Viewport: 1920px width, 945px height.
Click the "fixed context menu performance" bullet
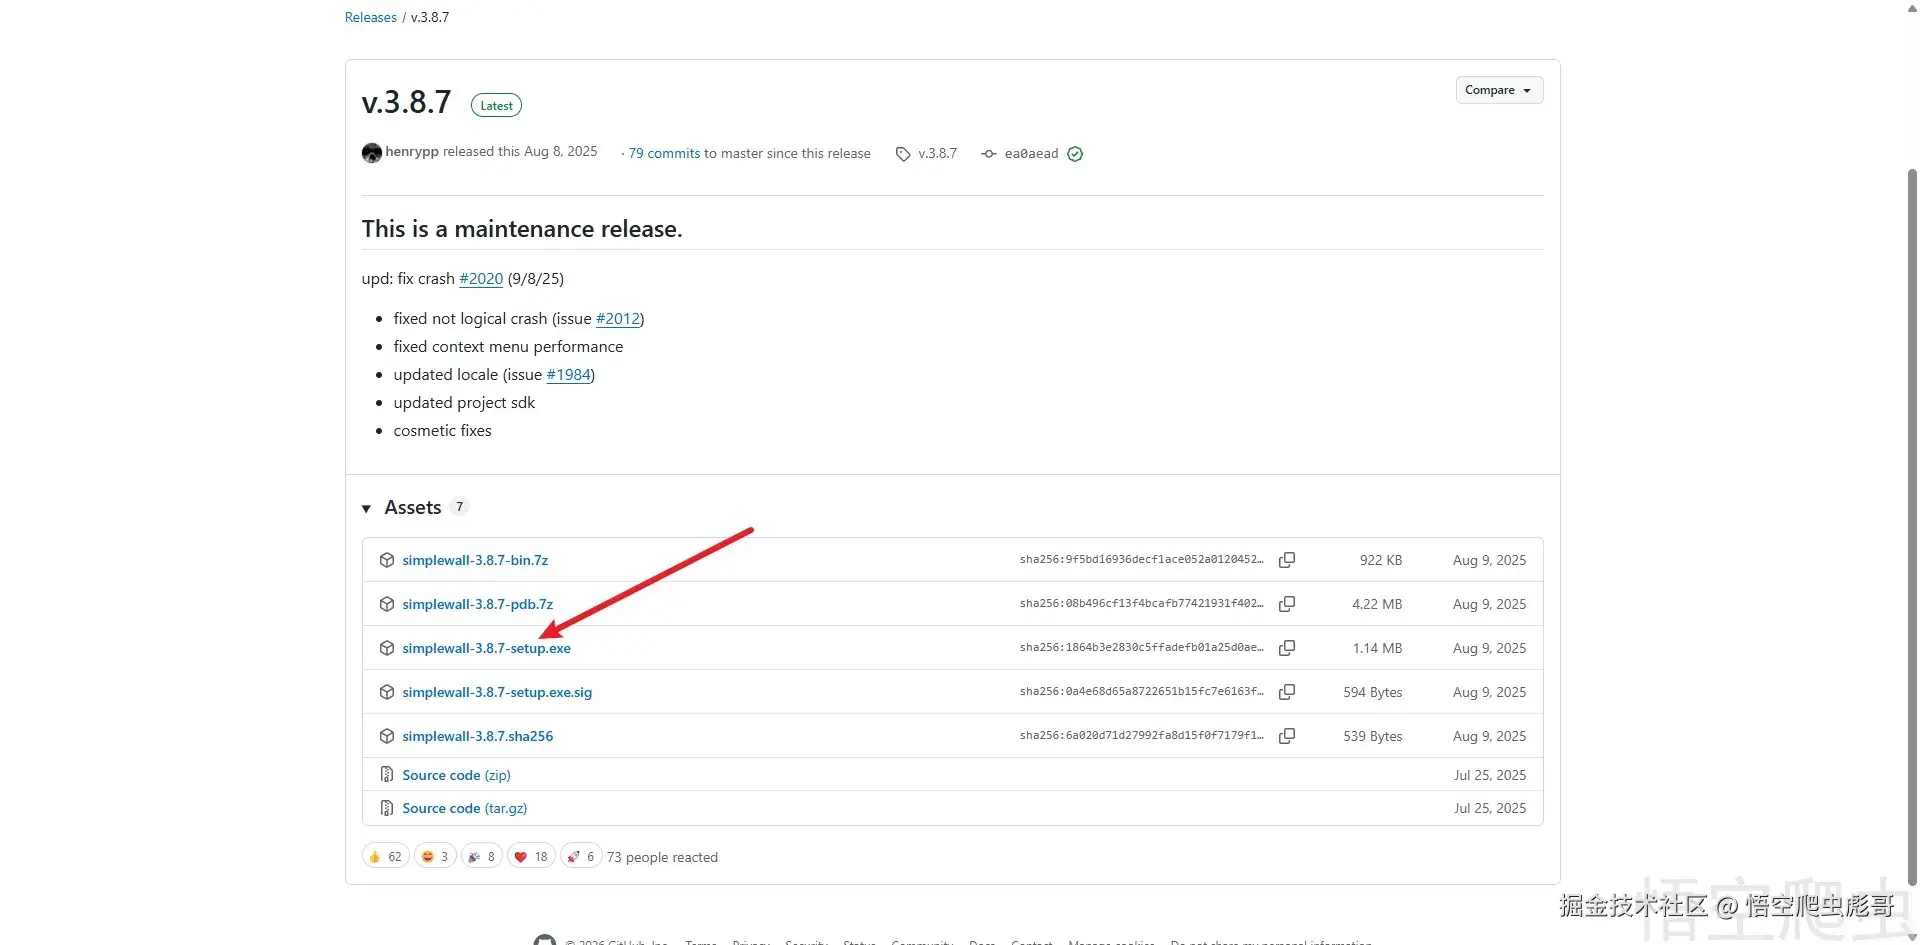508,347
